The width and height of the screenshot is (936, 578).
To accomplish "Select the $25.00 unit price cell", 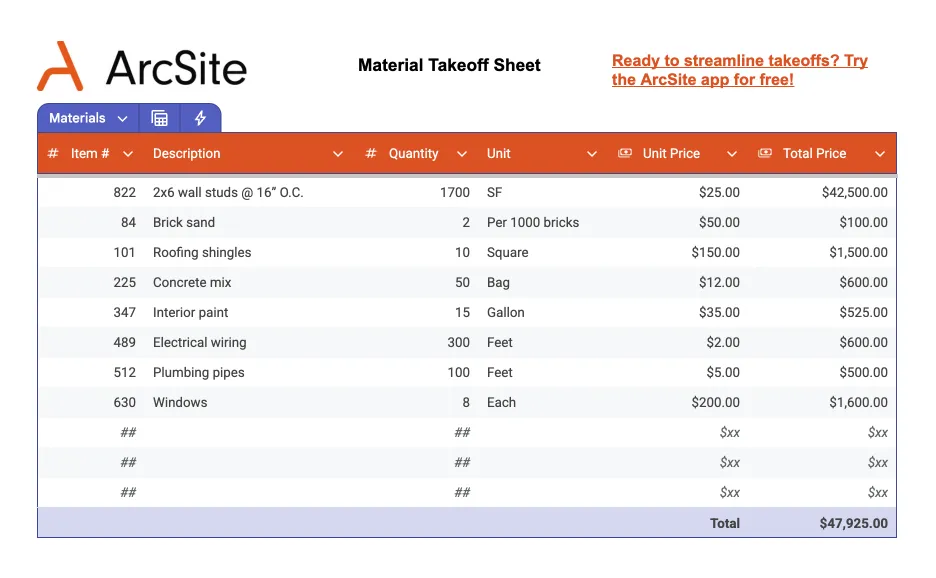I will coord(719,192).
